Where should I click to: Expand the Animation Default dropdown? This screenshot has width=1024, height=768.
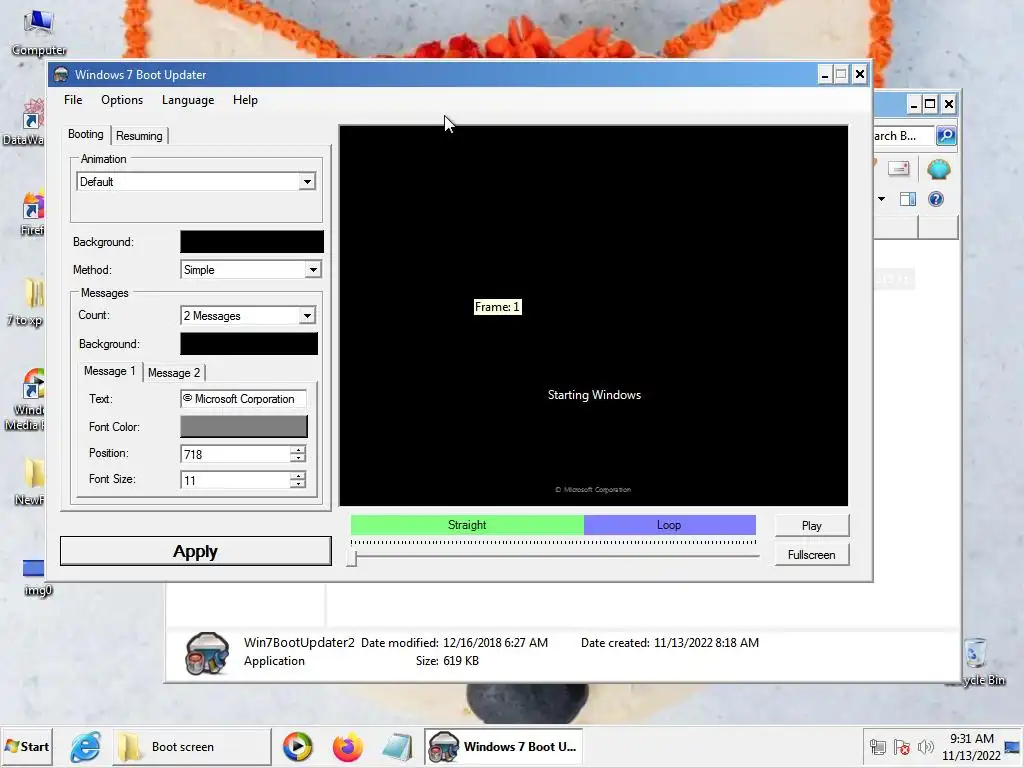307,182
